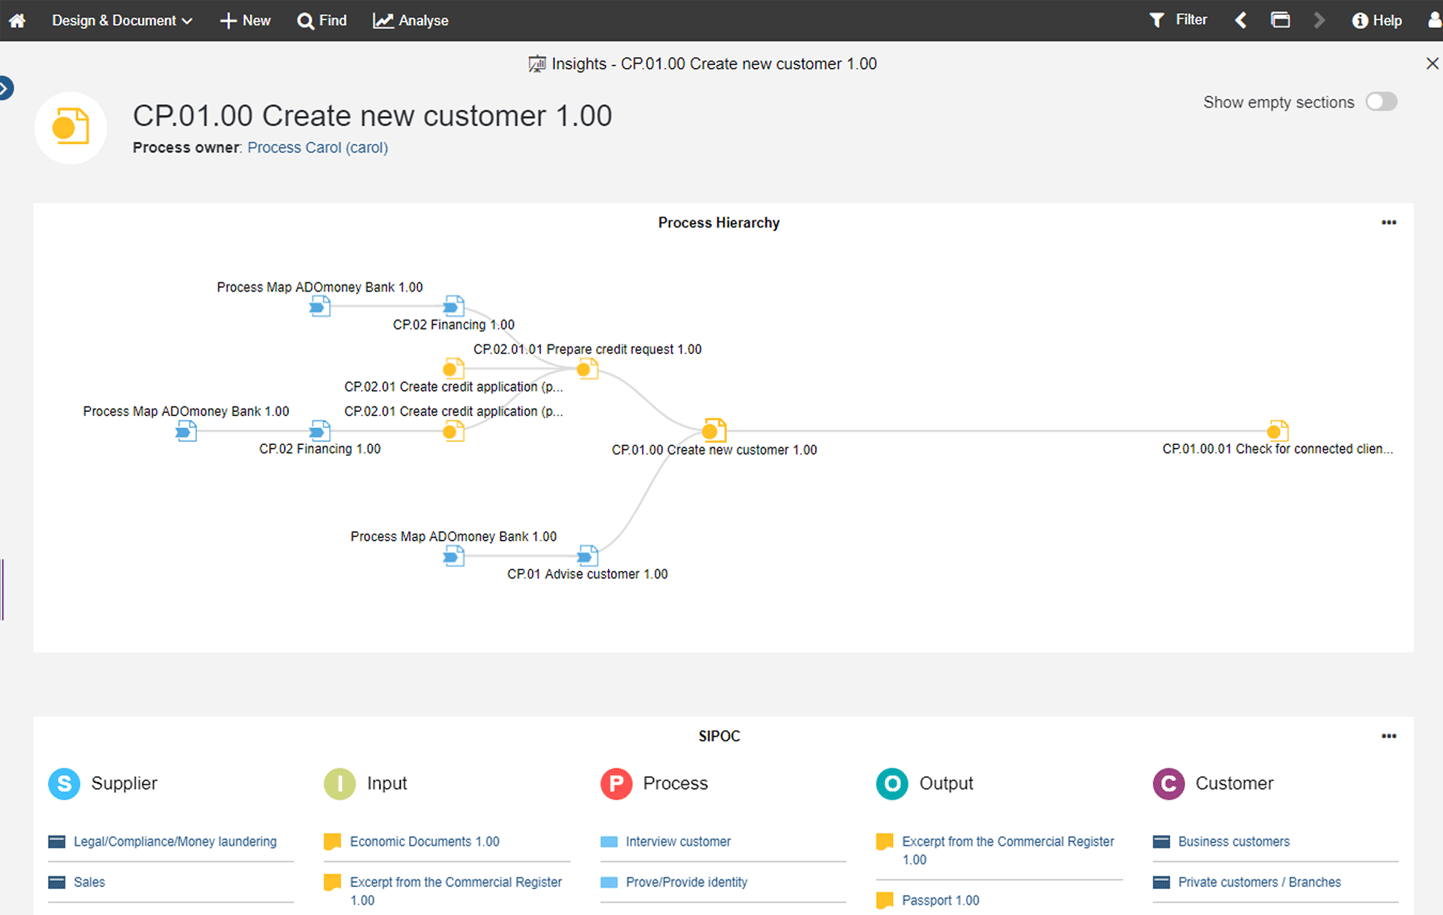This screenshot has height=915, width=1443.
Task: Open Process Carol (carol) owner link
Action: pyautogui.click(x=318, y=147)
